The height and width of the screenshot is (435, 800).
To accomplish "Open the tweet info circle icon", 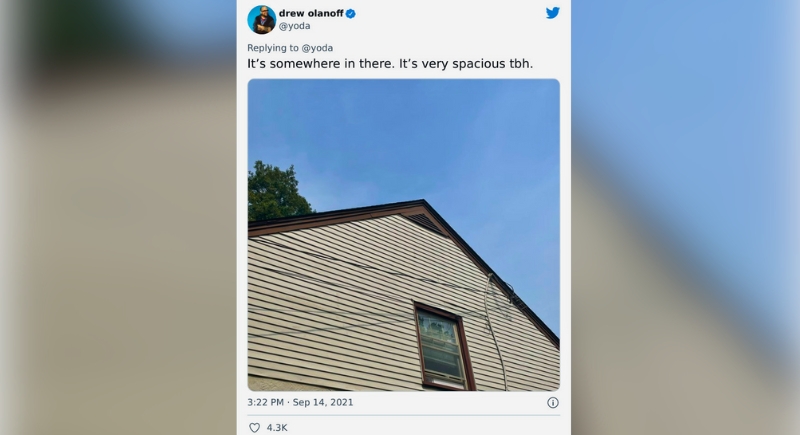I will tap(553, 402).
